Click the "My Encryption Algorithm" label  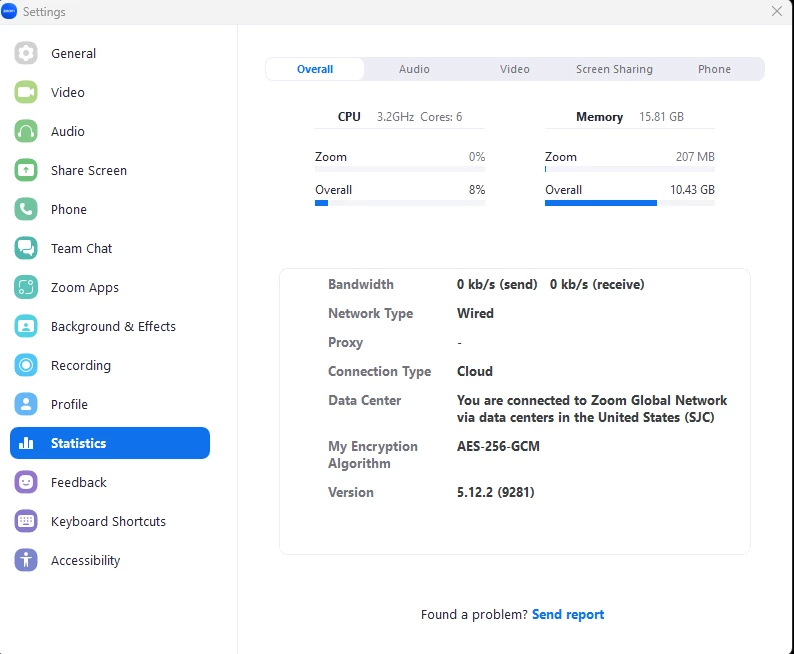click(373, 455)
